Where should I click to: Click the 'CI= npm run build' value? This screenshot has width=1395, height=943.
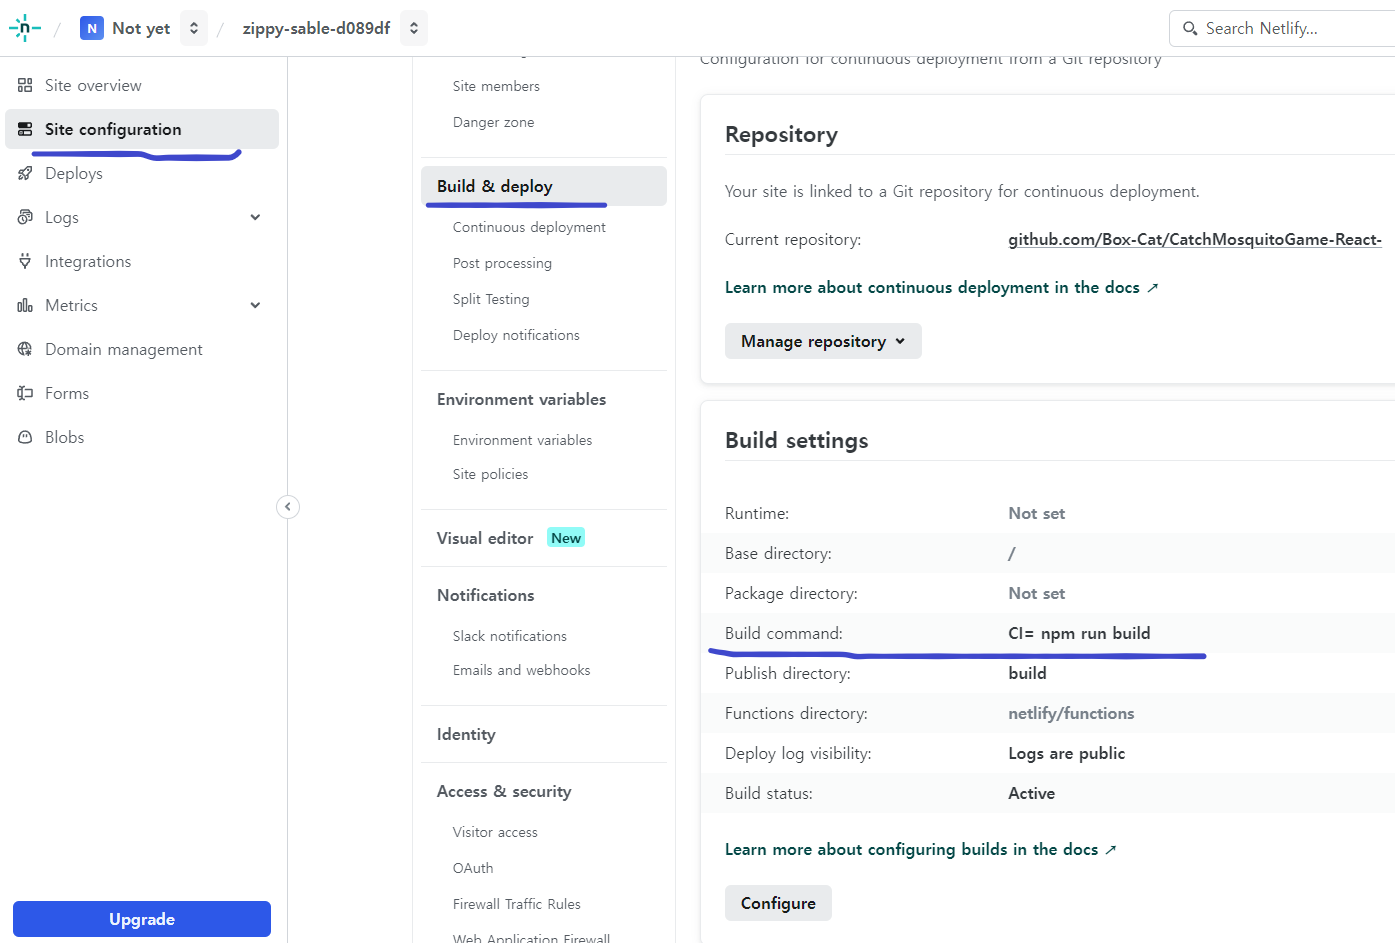pos(1079,633)
